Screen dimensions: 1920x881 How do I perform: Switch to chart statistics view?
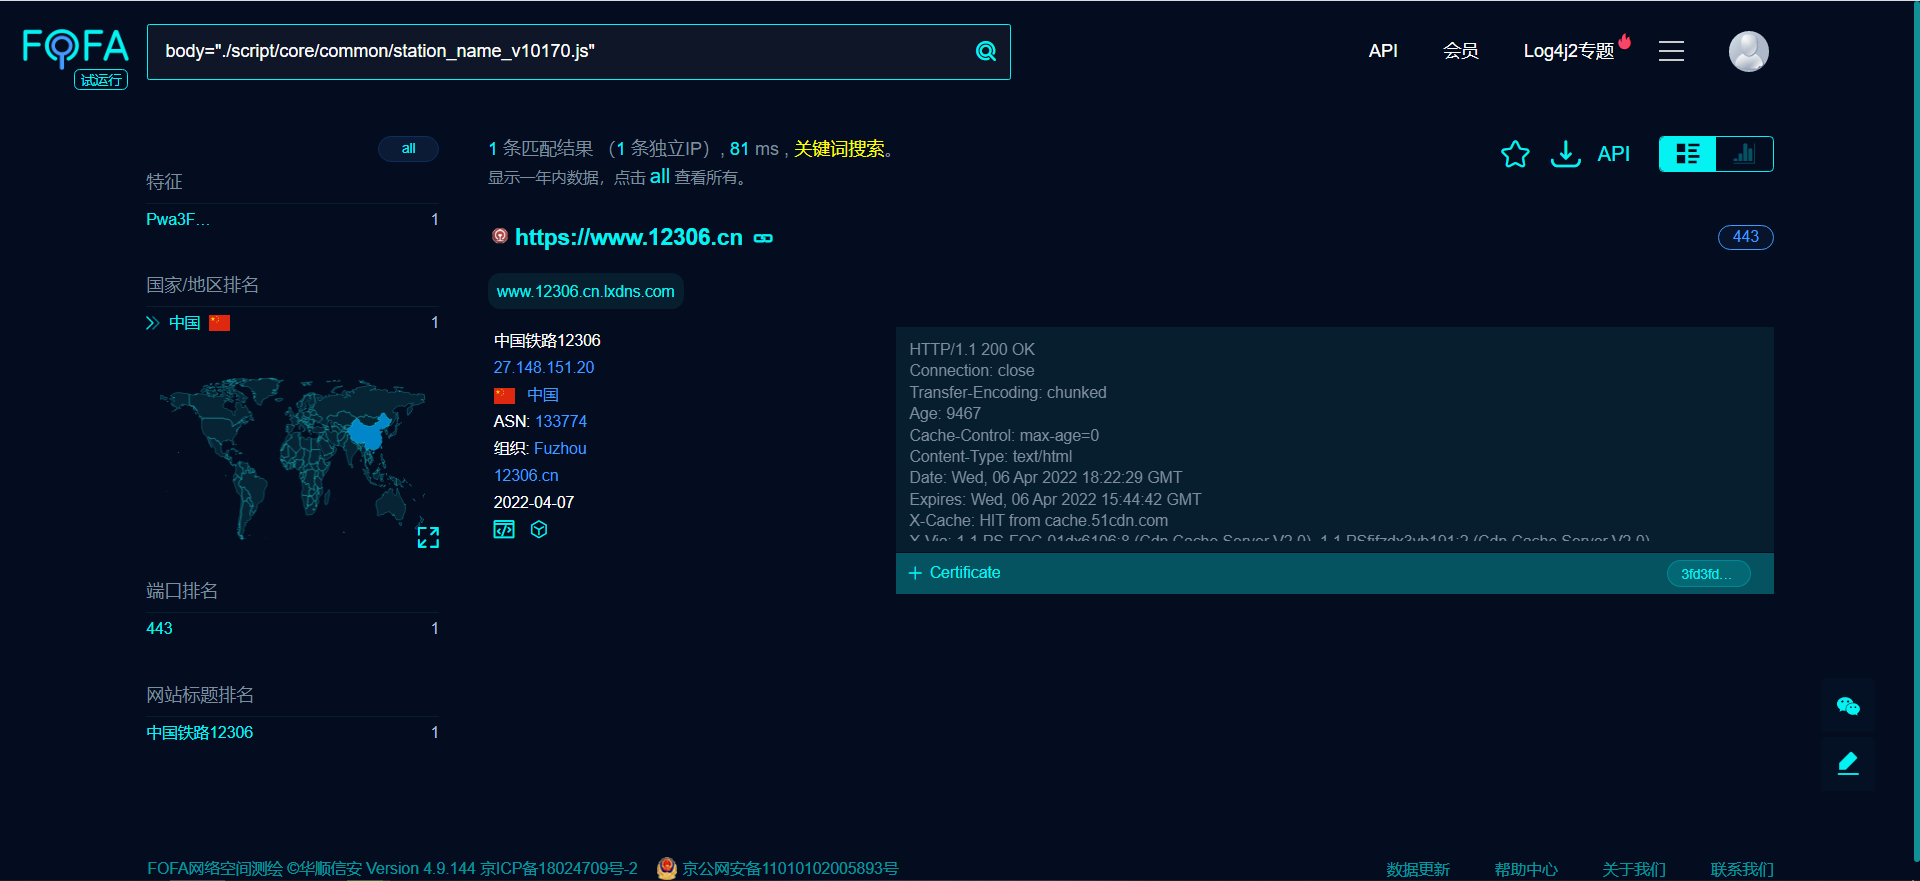point(1745,154)
